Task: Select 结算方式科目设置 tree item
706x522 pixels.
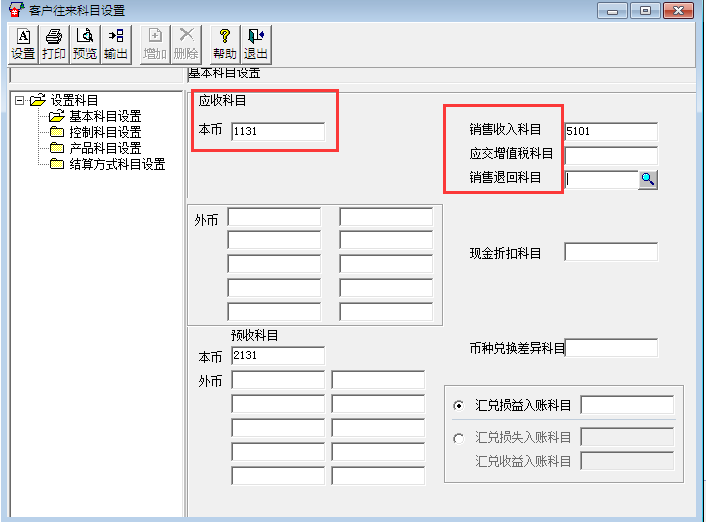Action: tap(116, 164)
